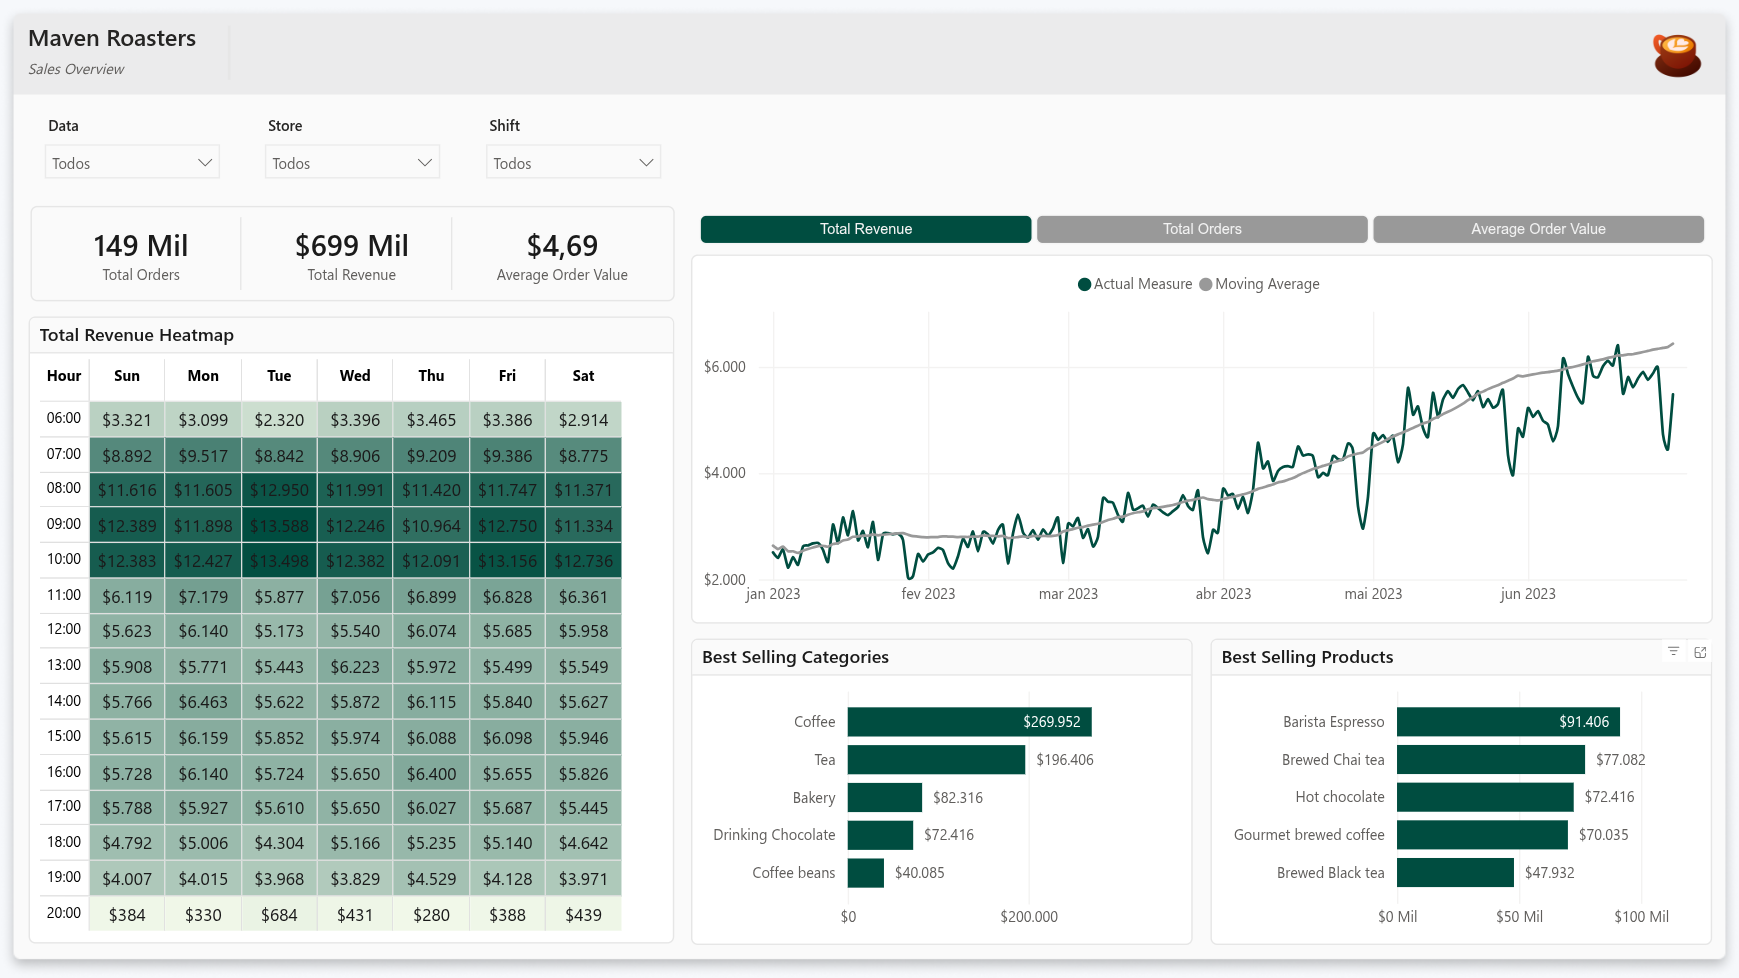Click the heatmap cell $13.588
This screenshot has height=978, width=1739.
pyautogui.click(x=279, y=526)
